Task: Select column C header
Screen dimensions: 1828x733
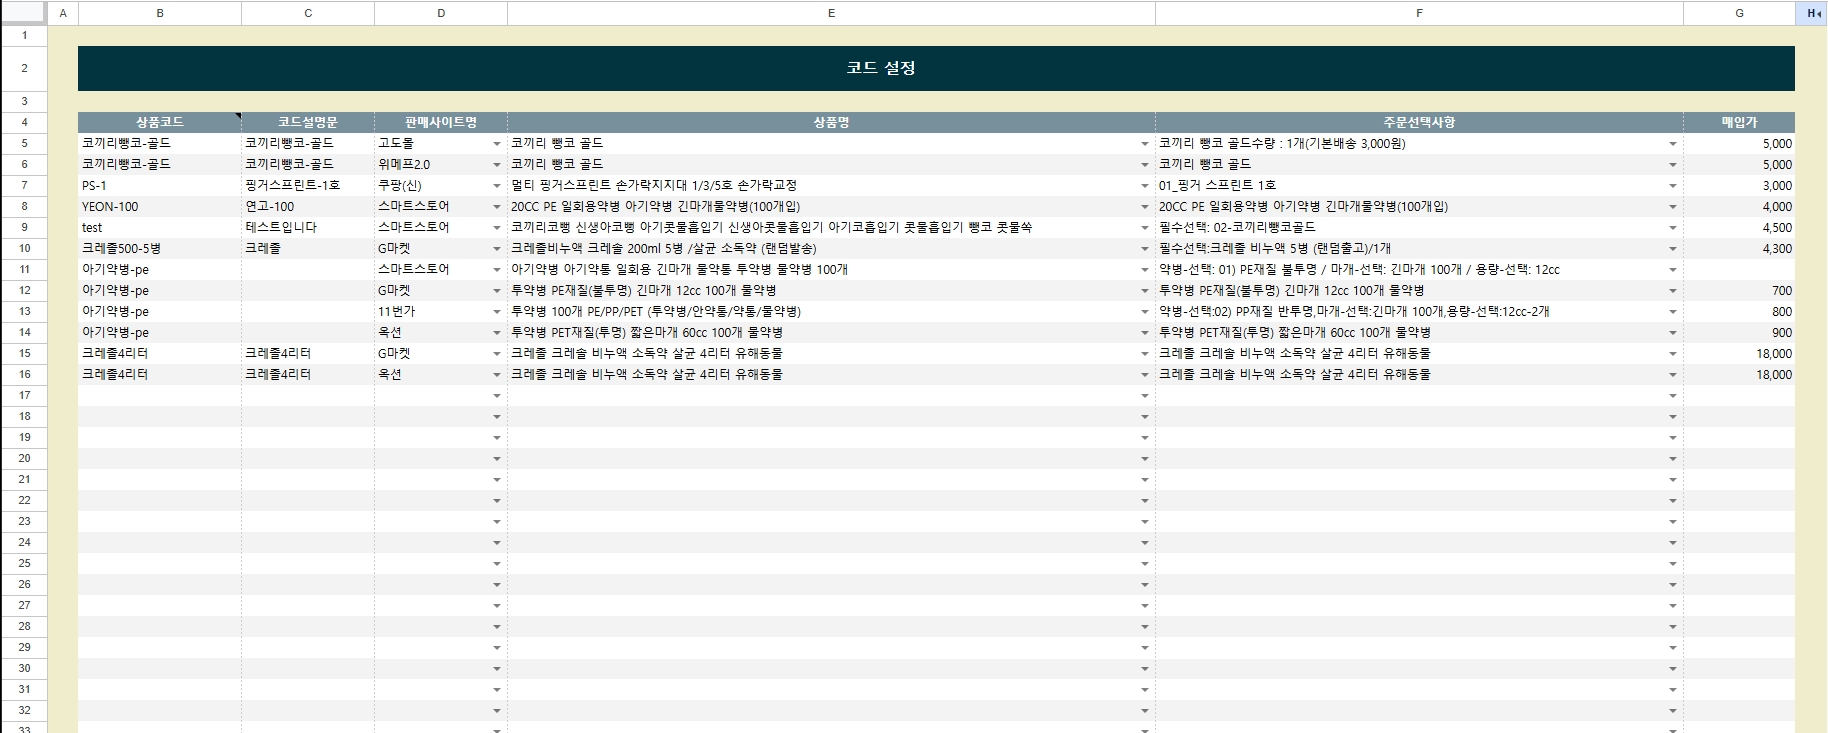Action: click(308, 13)
